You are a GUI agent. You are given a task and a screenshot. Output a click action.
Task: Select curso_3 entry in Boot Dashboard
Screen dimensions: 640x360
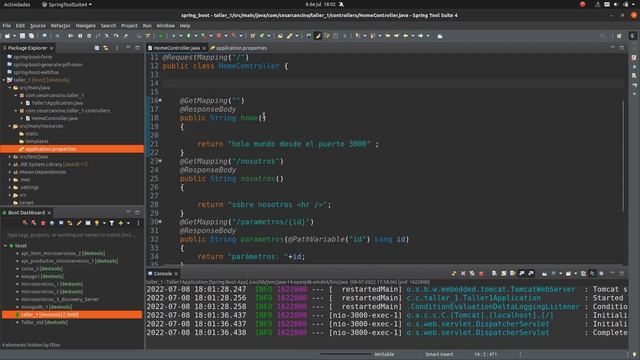[x=42, y=269]
